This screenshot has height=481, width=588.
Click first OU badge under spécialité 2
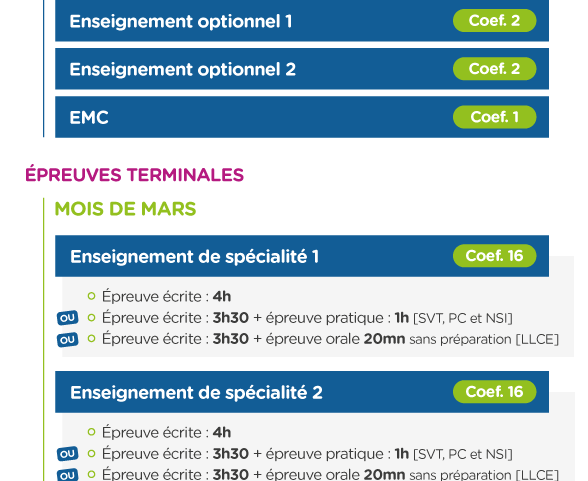(x=68, y=454)
